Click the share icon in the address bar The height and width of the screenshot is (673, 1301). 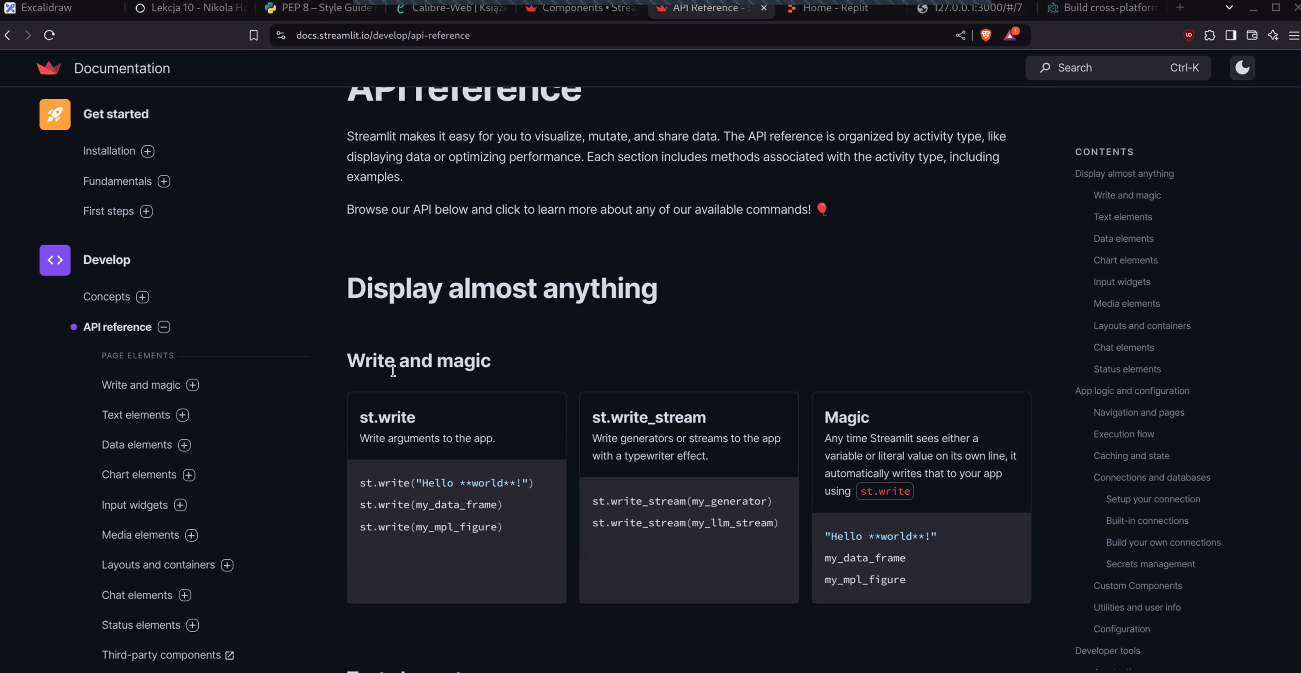pyautogui.click(x=961, y=35)
